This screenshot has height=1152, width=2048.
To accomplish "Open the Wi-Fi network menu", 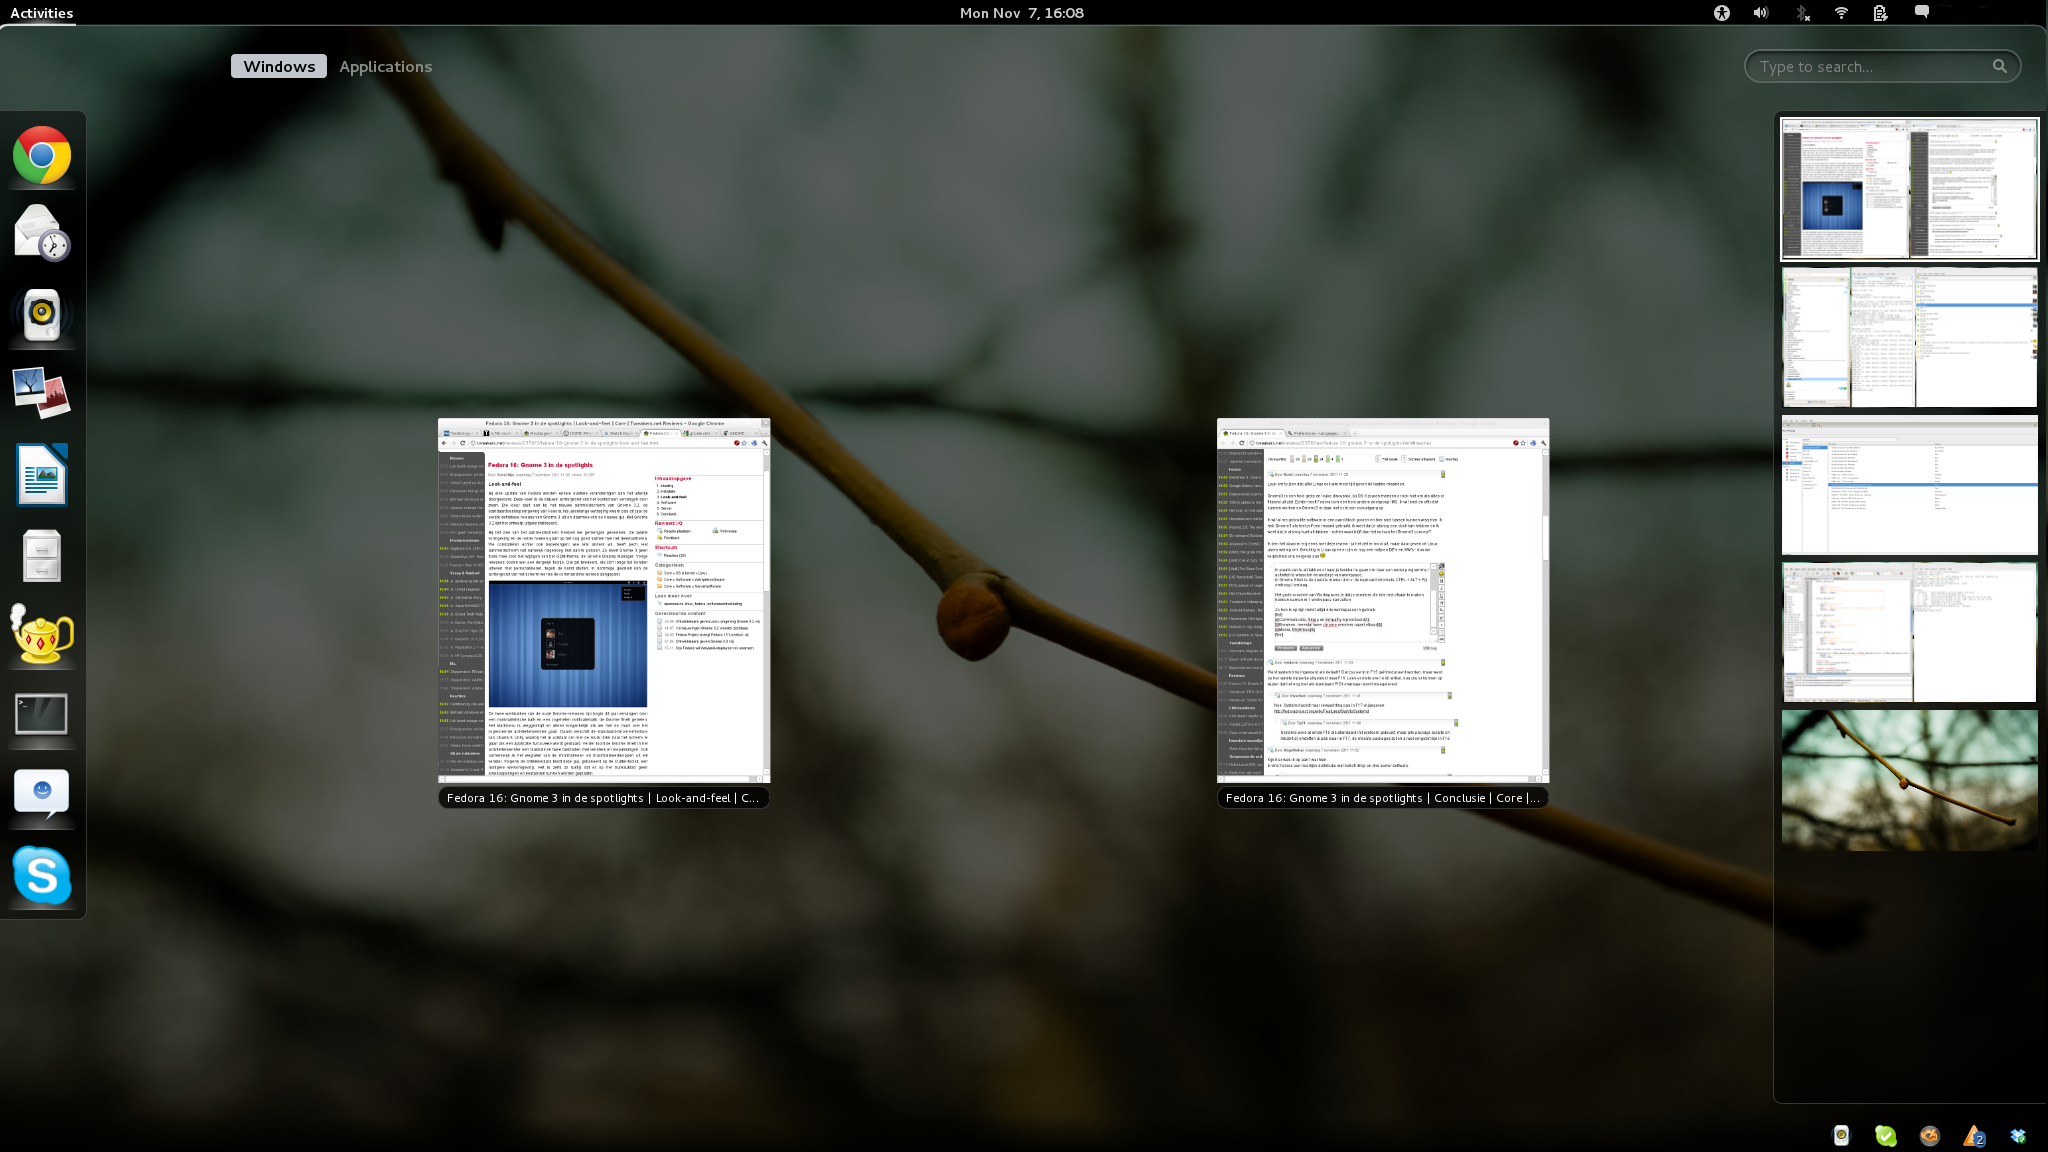I will tap(1841, 13).
